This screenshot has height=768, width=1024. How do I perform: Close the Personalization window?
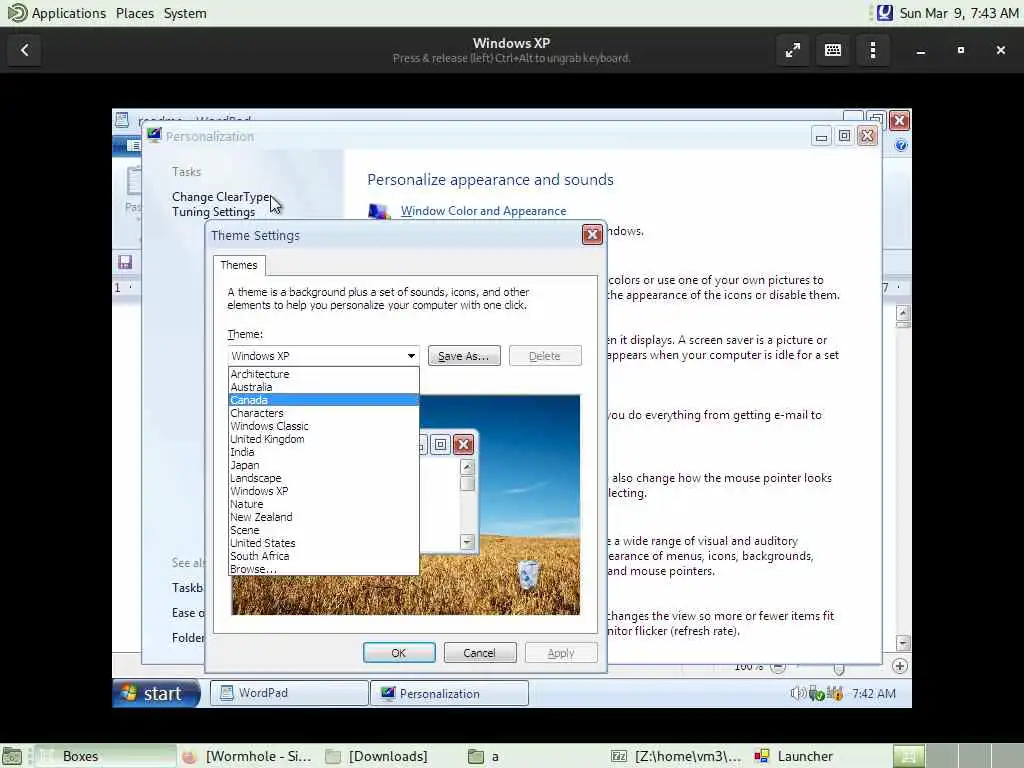[867, 136]
